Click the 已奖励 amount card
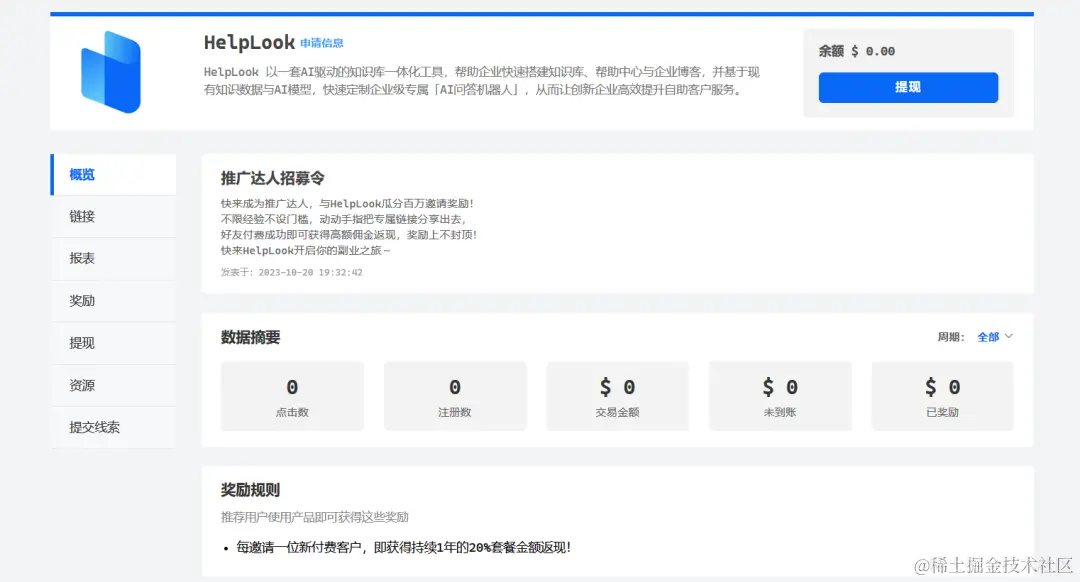The height and width of the screenshot is (582, 1080). (x=942, y=395)
